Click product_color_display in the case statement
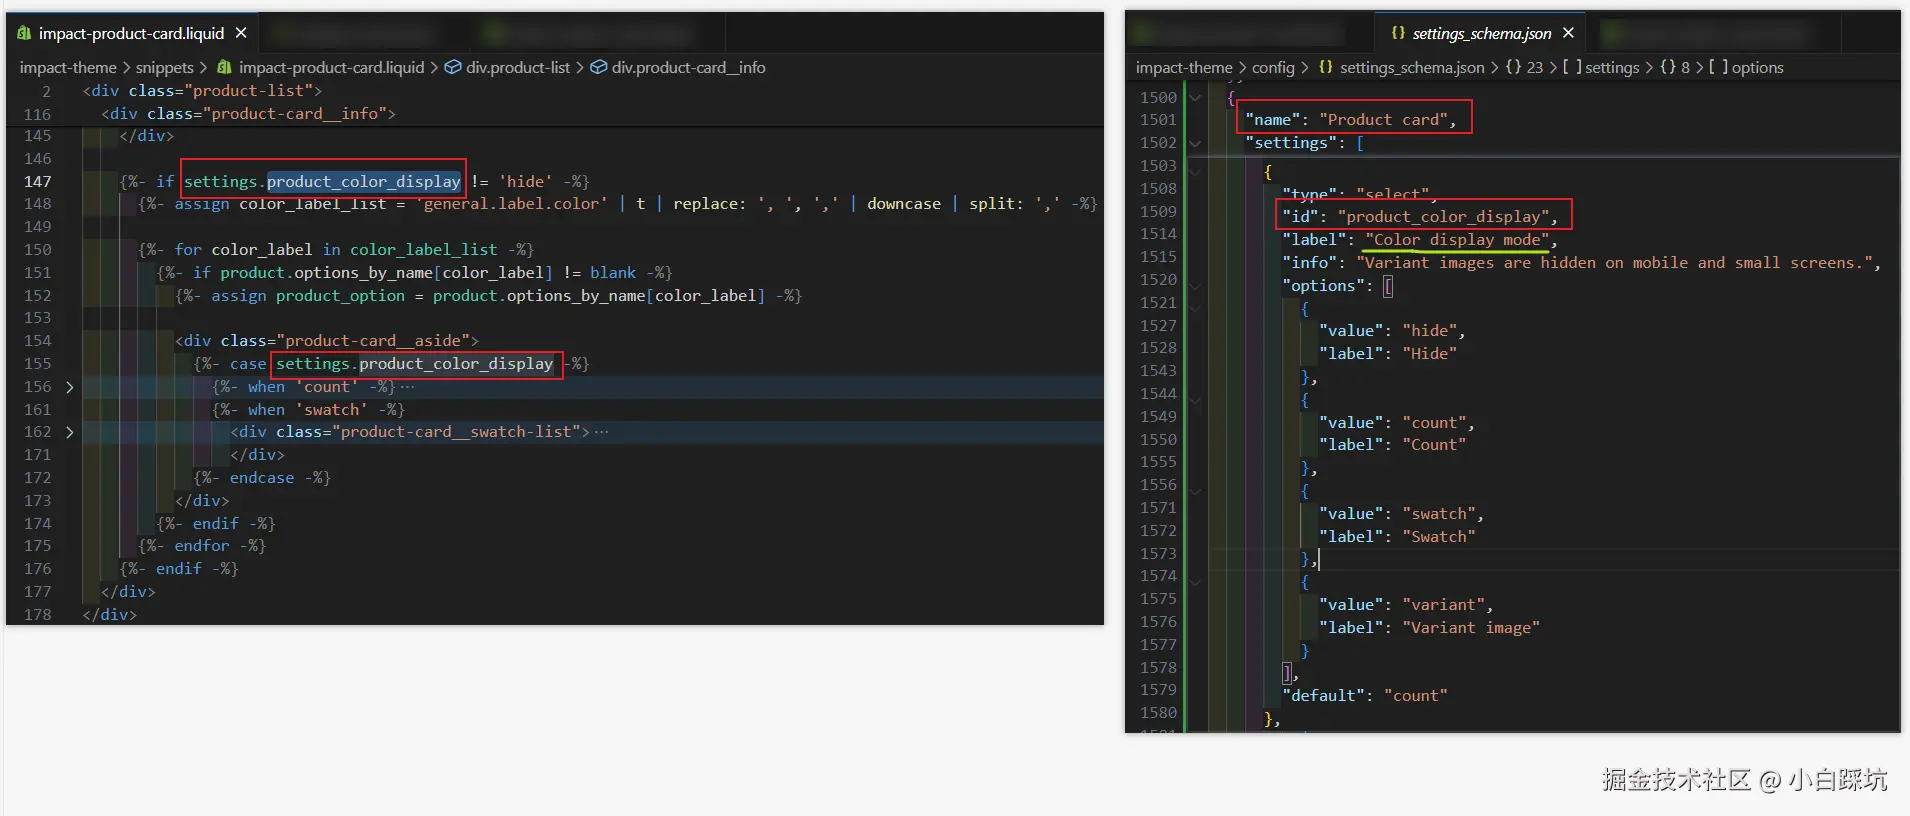1910x816 pixels. [x=456, y=364]
